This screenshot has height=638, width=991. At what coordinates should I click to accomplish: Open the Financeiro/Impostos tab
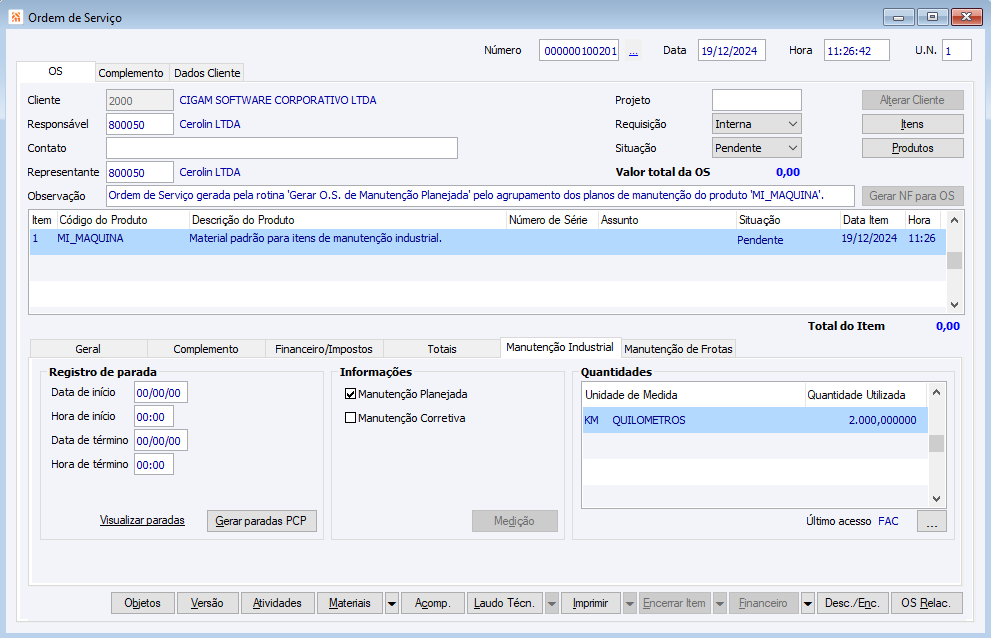(x=324, y=349)
